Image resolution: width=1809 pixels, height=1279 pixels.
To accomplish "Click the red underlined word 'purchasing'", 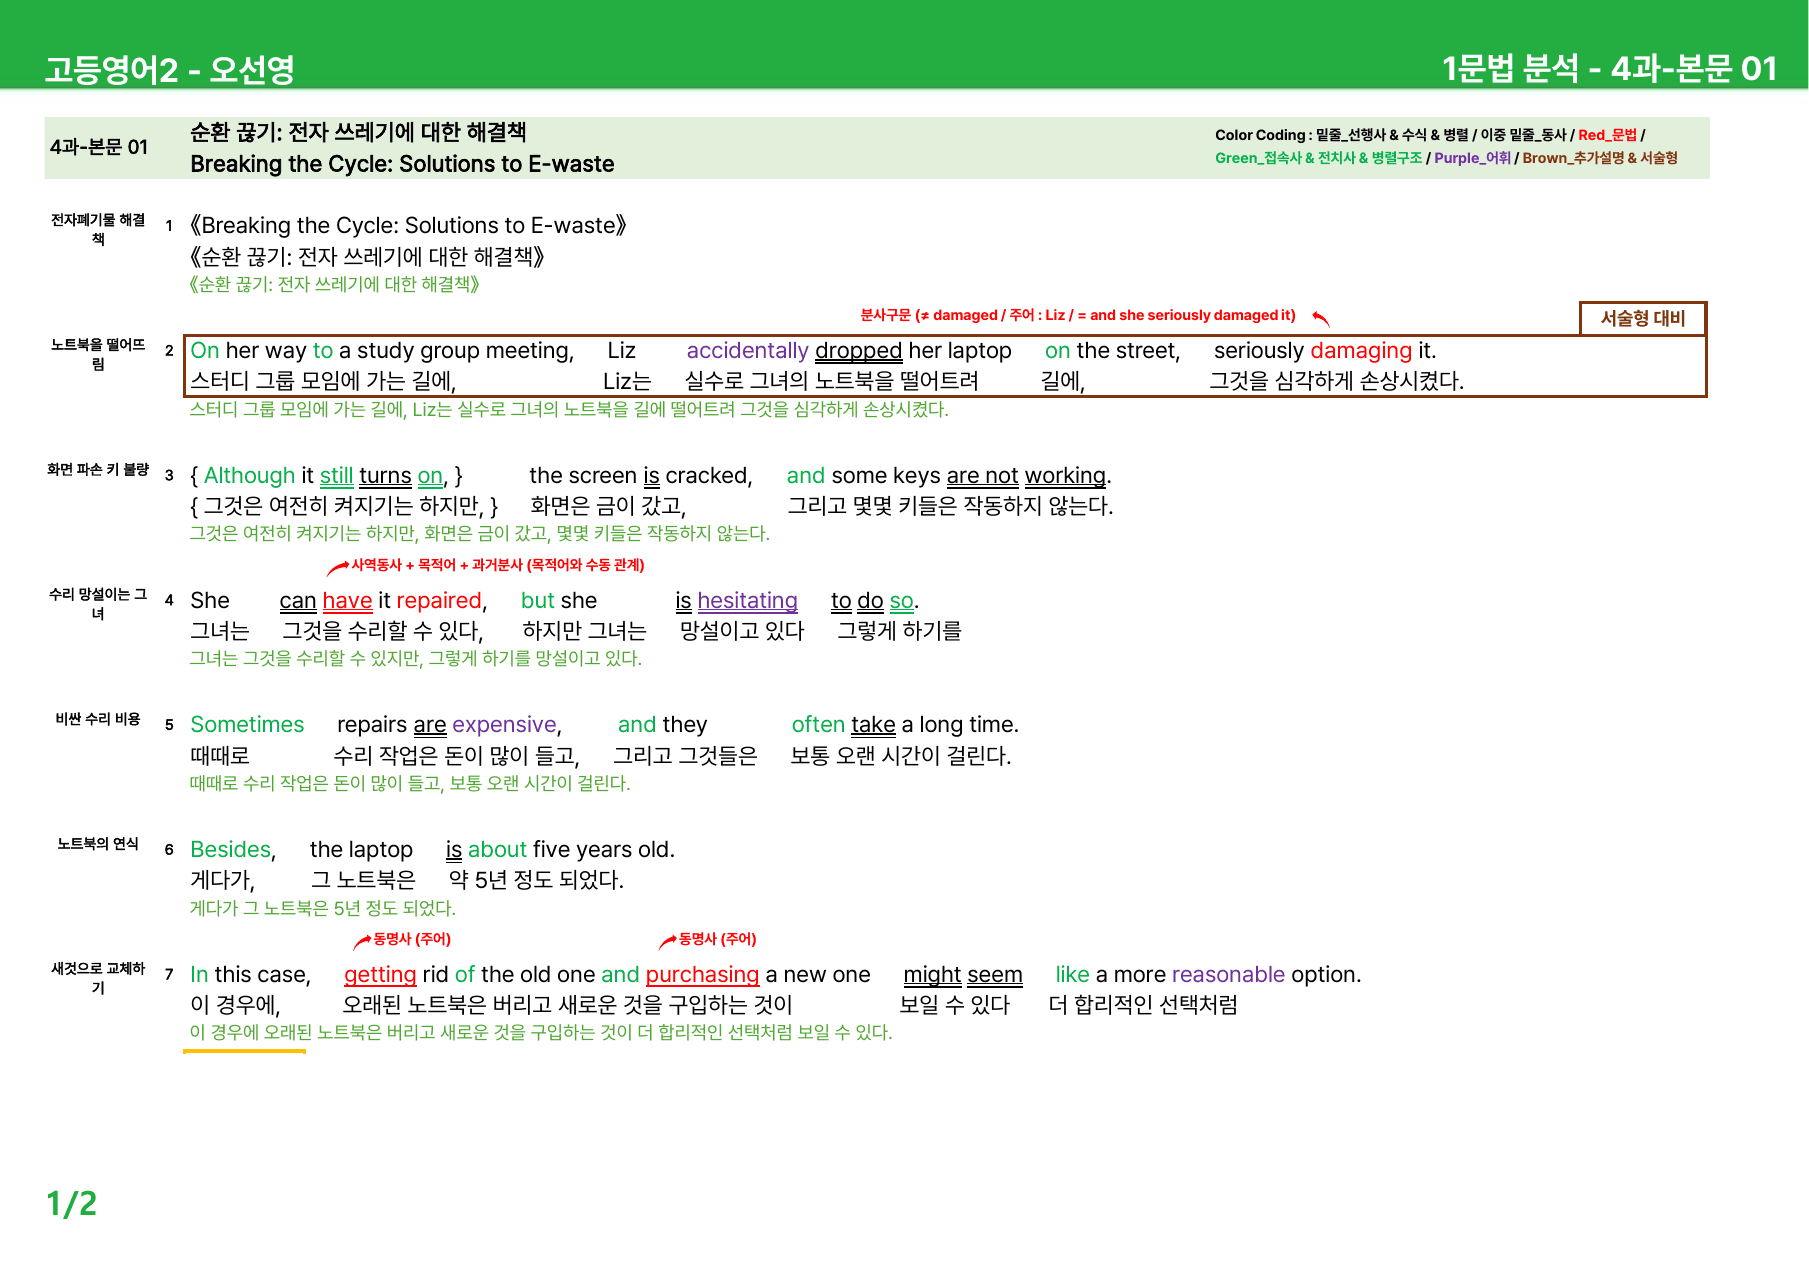I will pyautogui.click(x=702, y=975).
